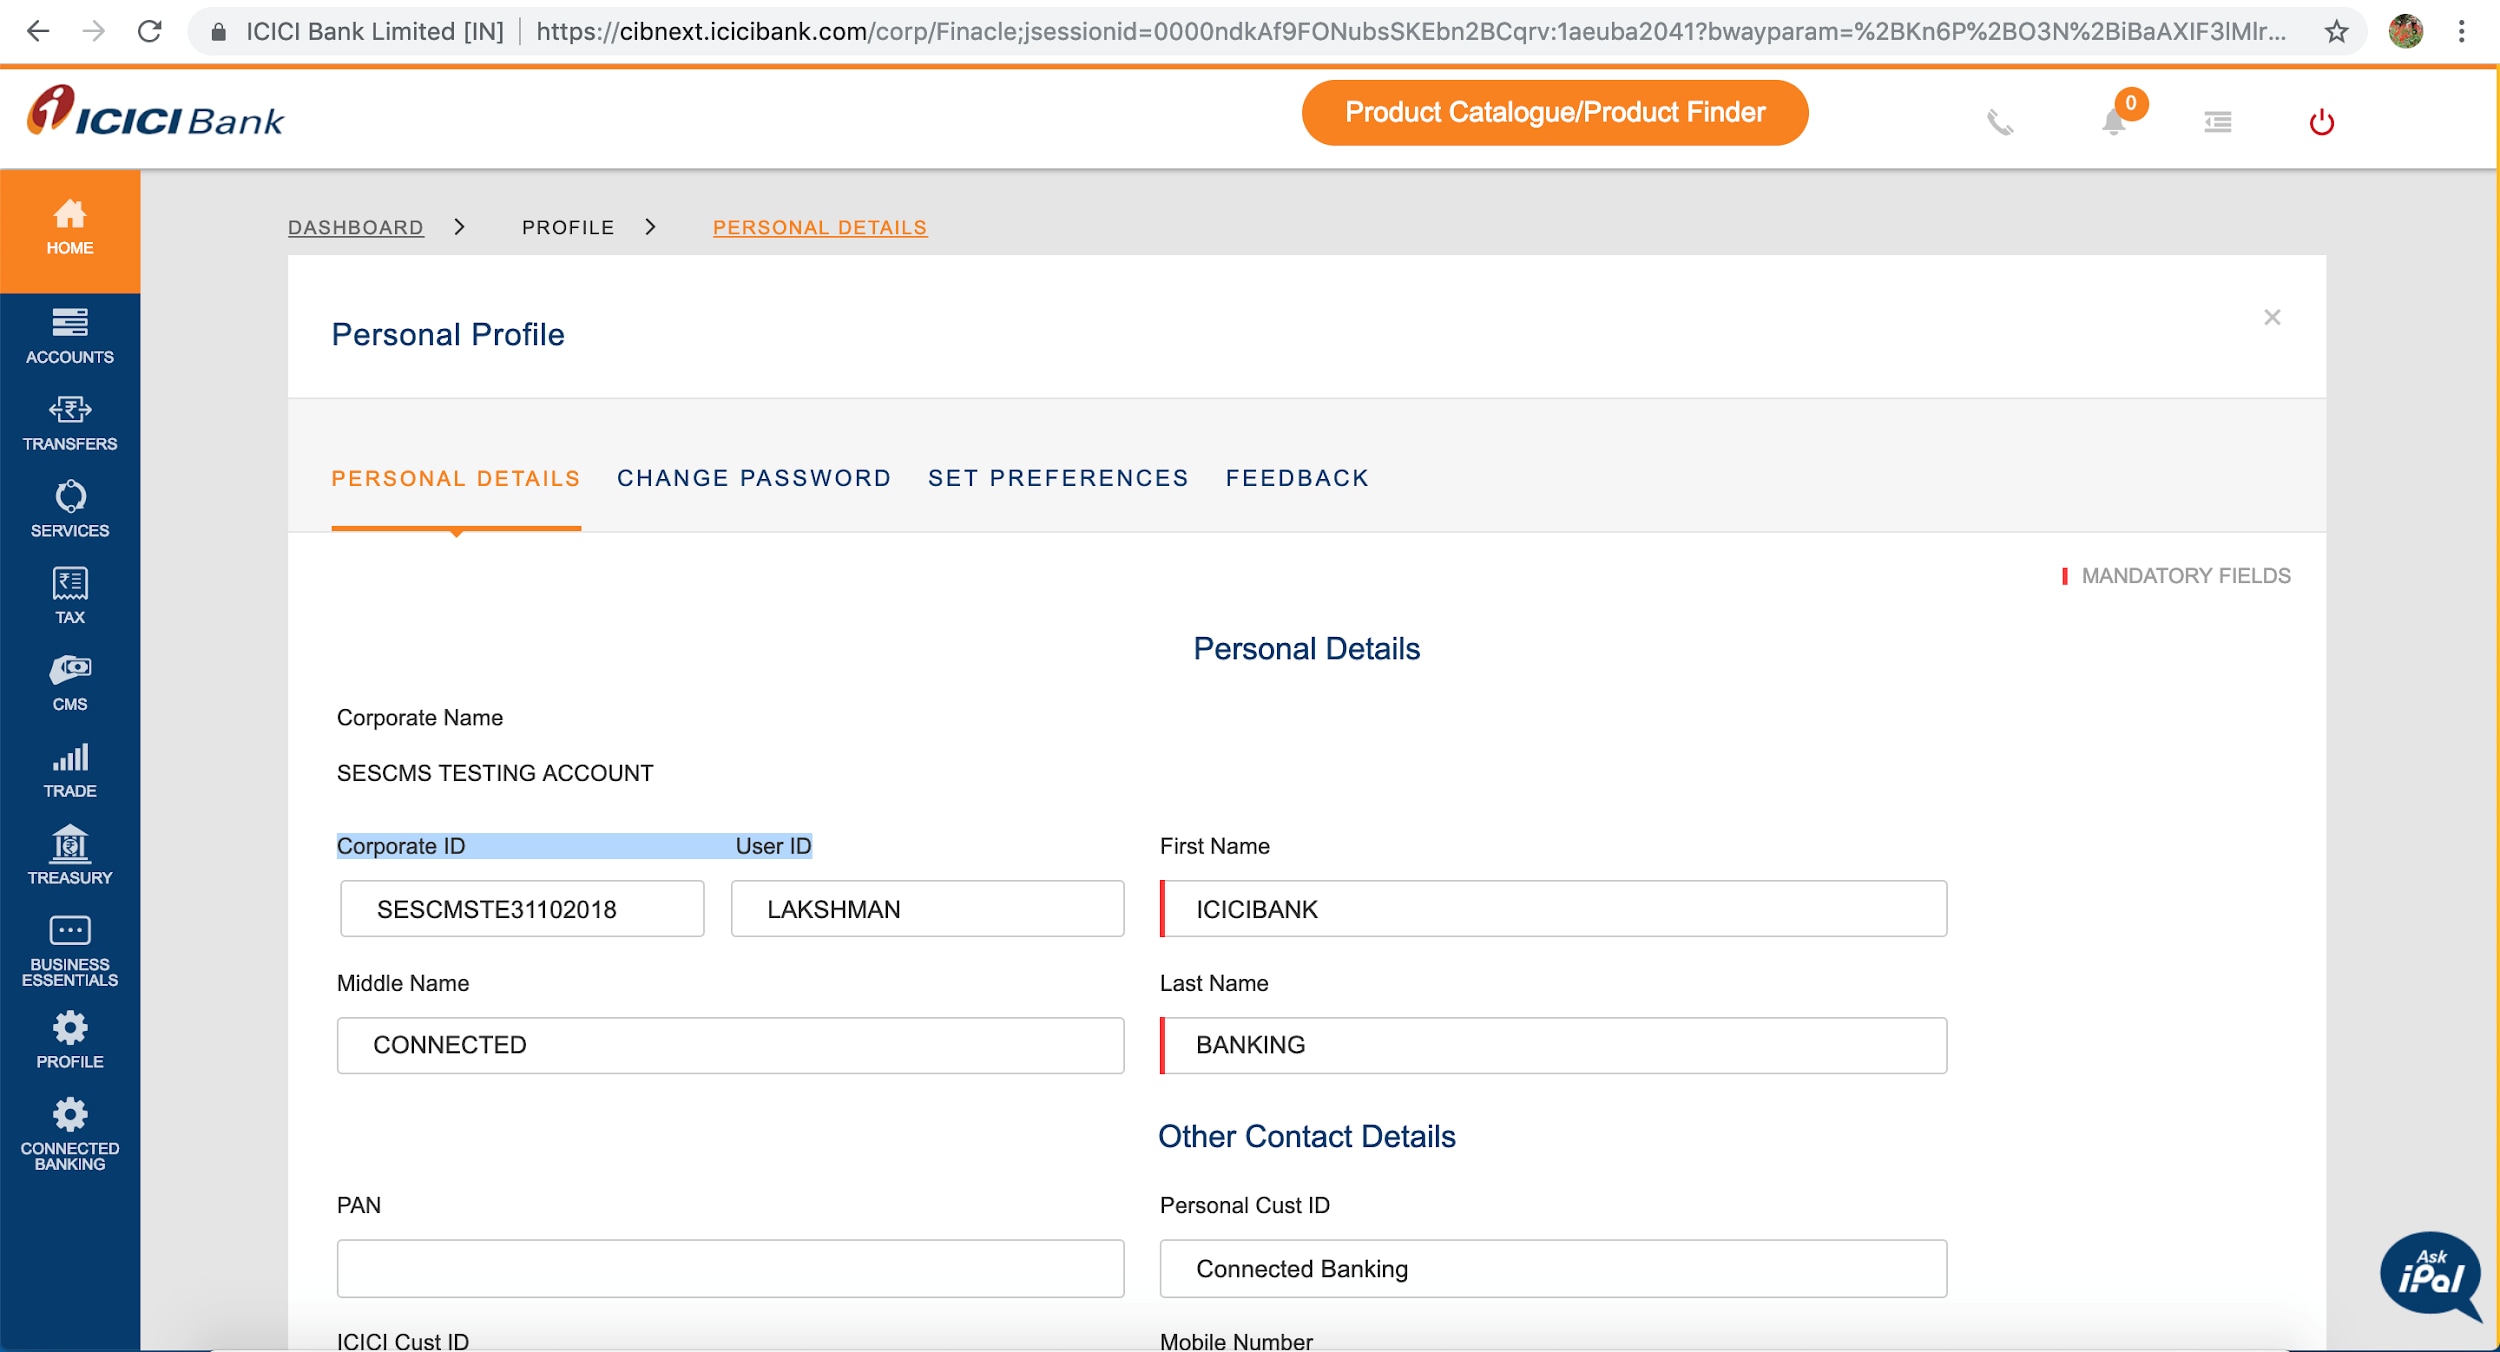Close the Personal Profile panel
Screen dimensions: 2500x1352
tap(2272, 317)
